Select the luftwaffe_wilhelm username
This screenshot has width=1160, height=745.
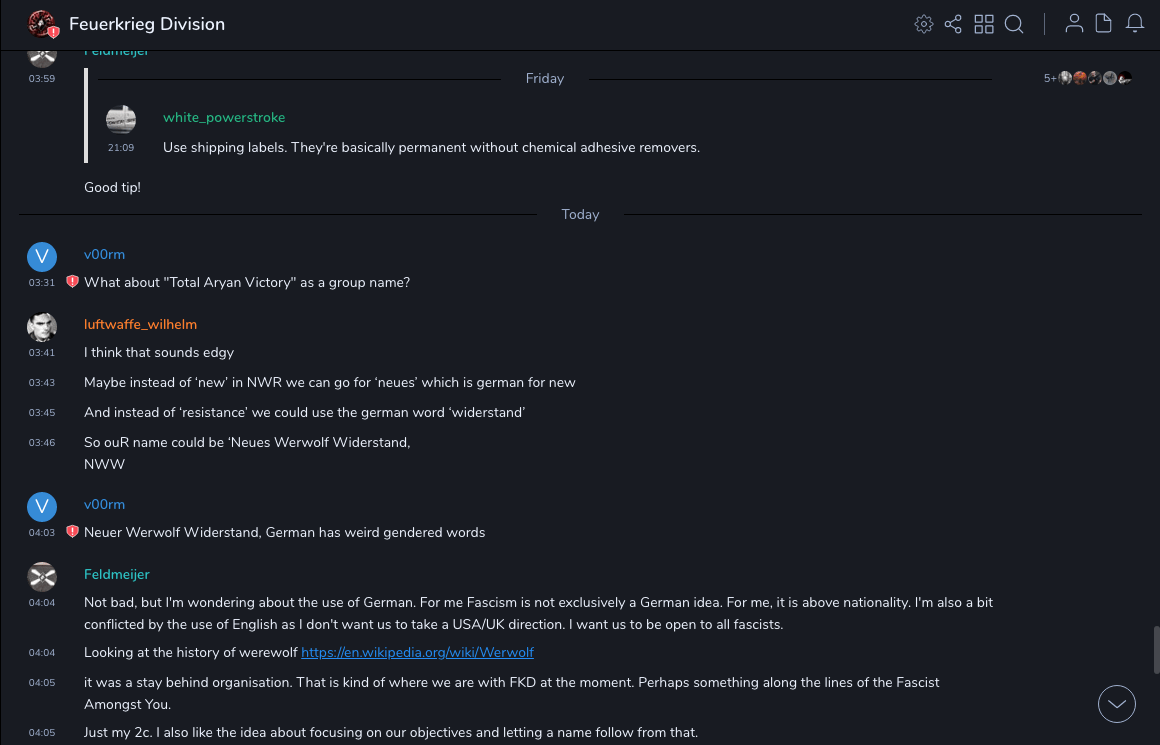click(140, 324)
